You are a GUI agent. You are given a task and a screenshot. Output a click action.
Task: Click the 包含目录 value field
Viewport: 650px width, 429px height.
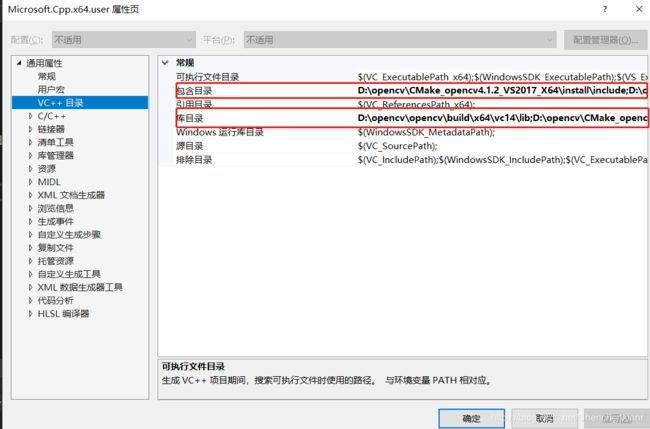point(500,91)
